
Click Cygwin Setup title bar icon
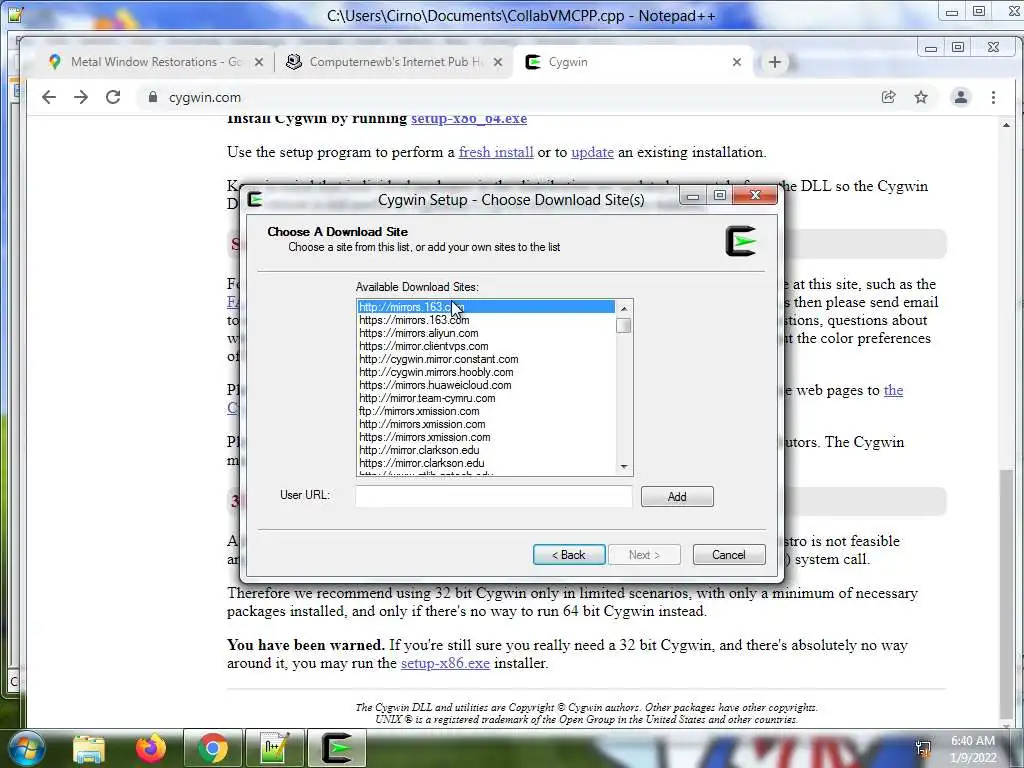[255, 199]
